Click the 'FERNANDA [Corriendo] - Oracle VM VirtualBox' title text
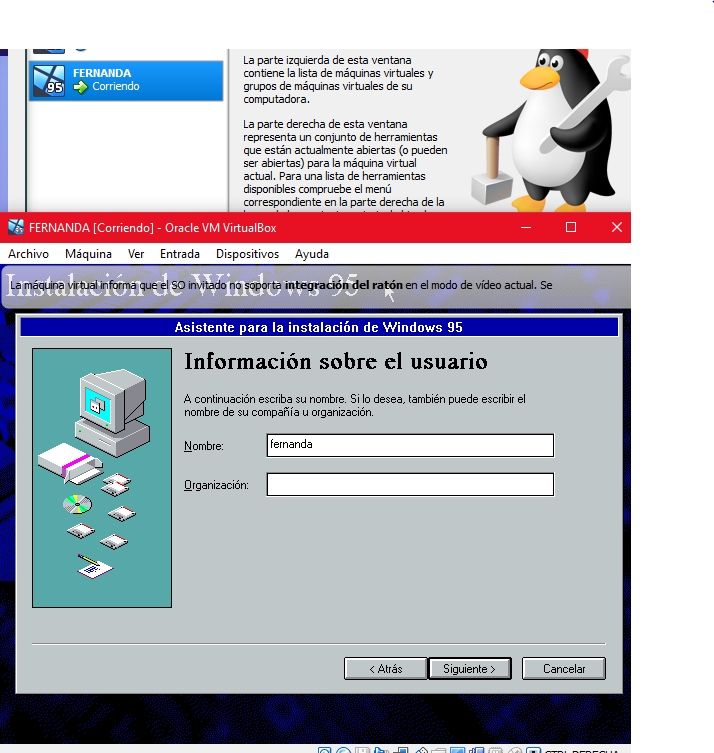 click(152, 228)
